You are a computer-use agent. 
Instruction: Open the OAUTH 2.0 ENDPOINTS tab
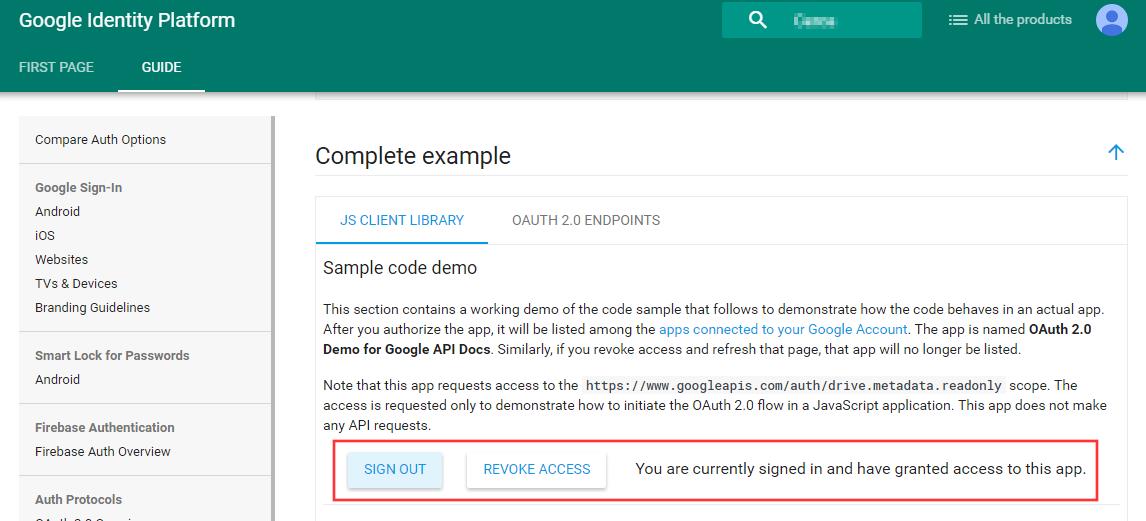tap(586, 220)
